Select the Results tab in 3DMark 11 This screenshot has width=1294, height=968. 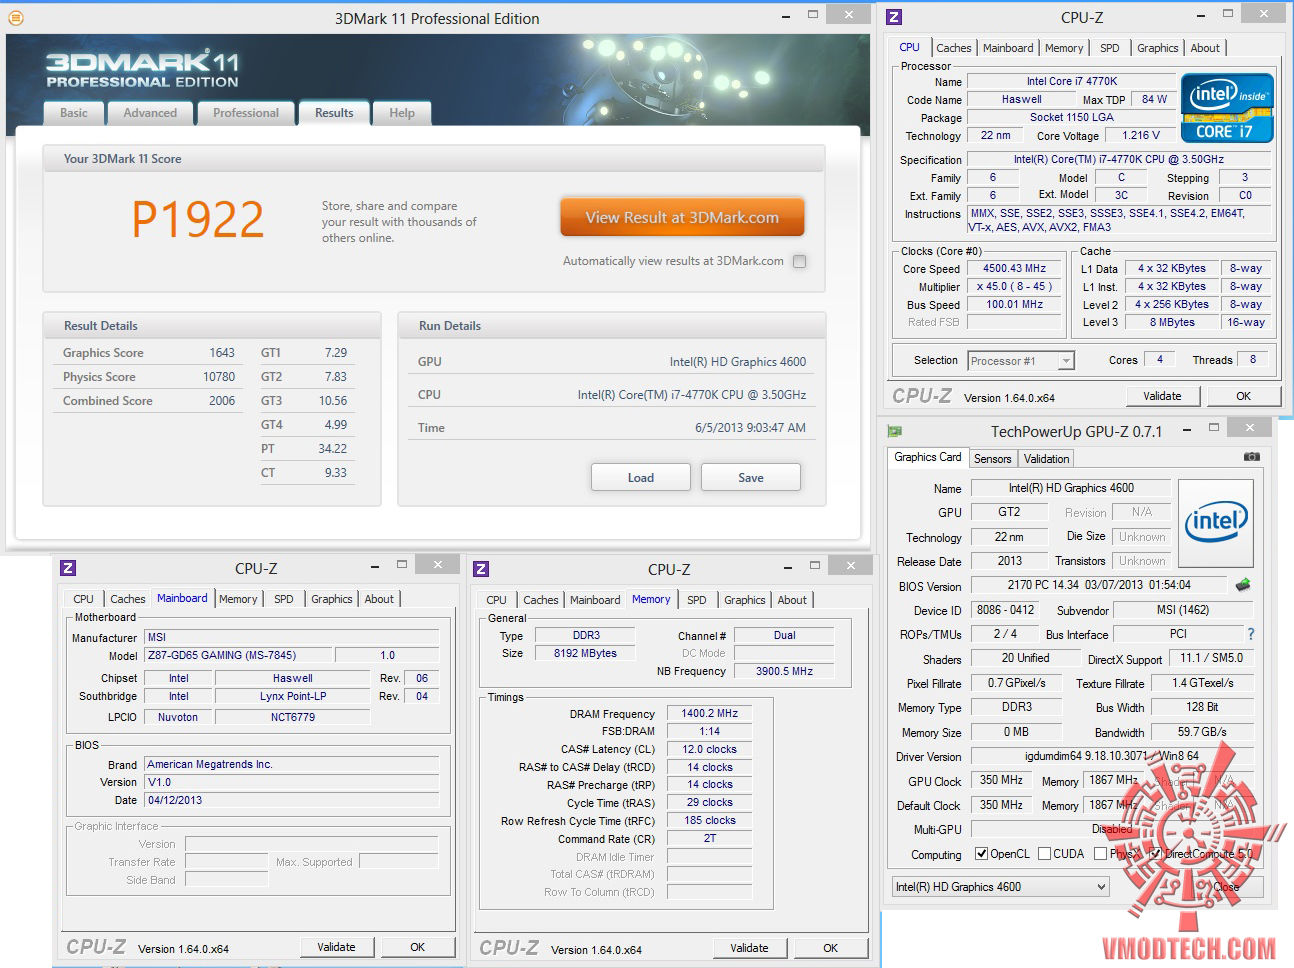click(x=334, y=113)
